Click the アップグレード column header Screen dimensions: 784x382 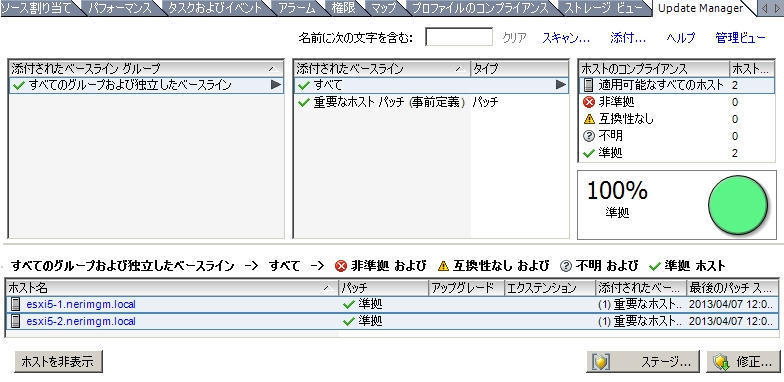click(x=466, y=288)
